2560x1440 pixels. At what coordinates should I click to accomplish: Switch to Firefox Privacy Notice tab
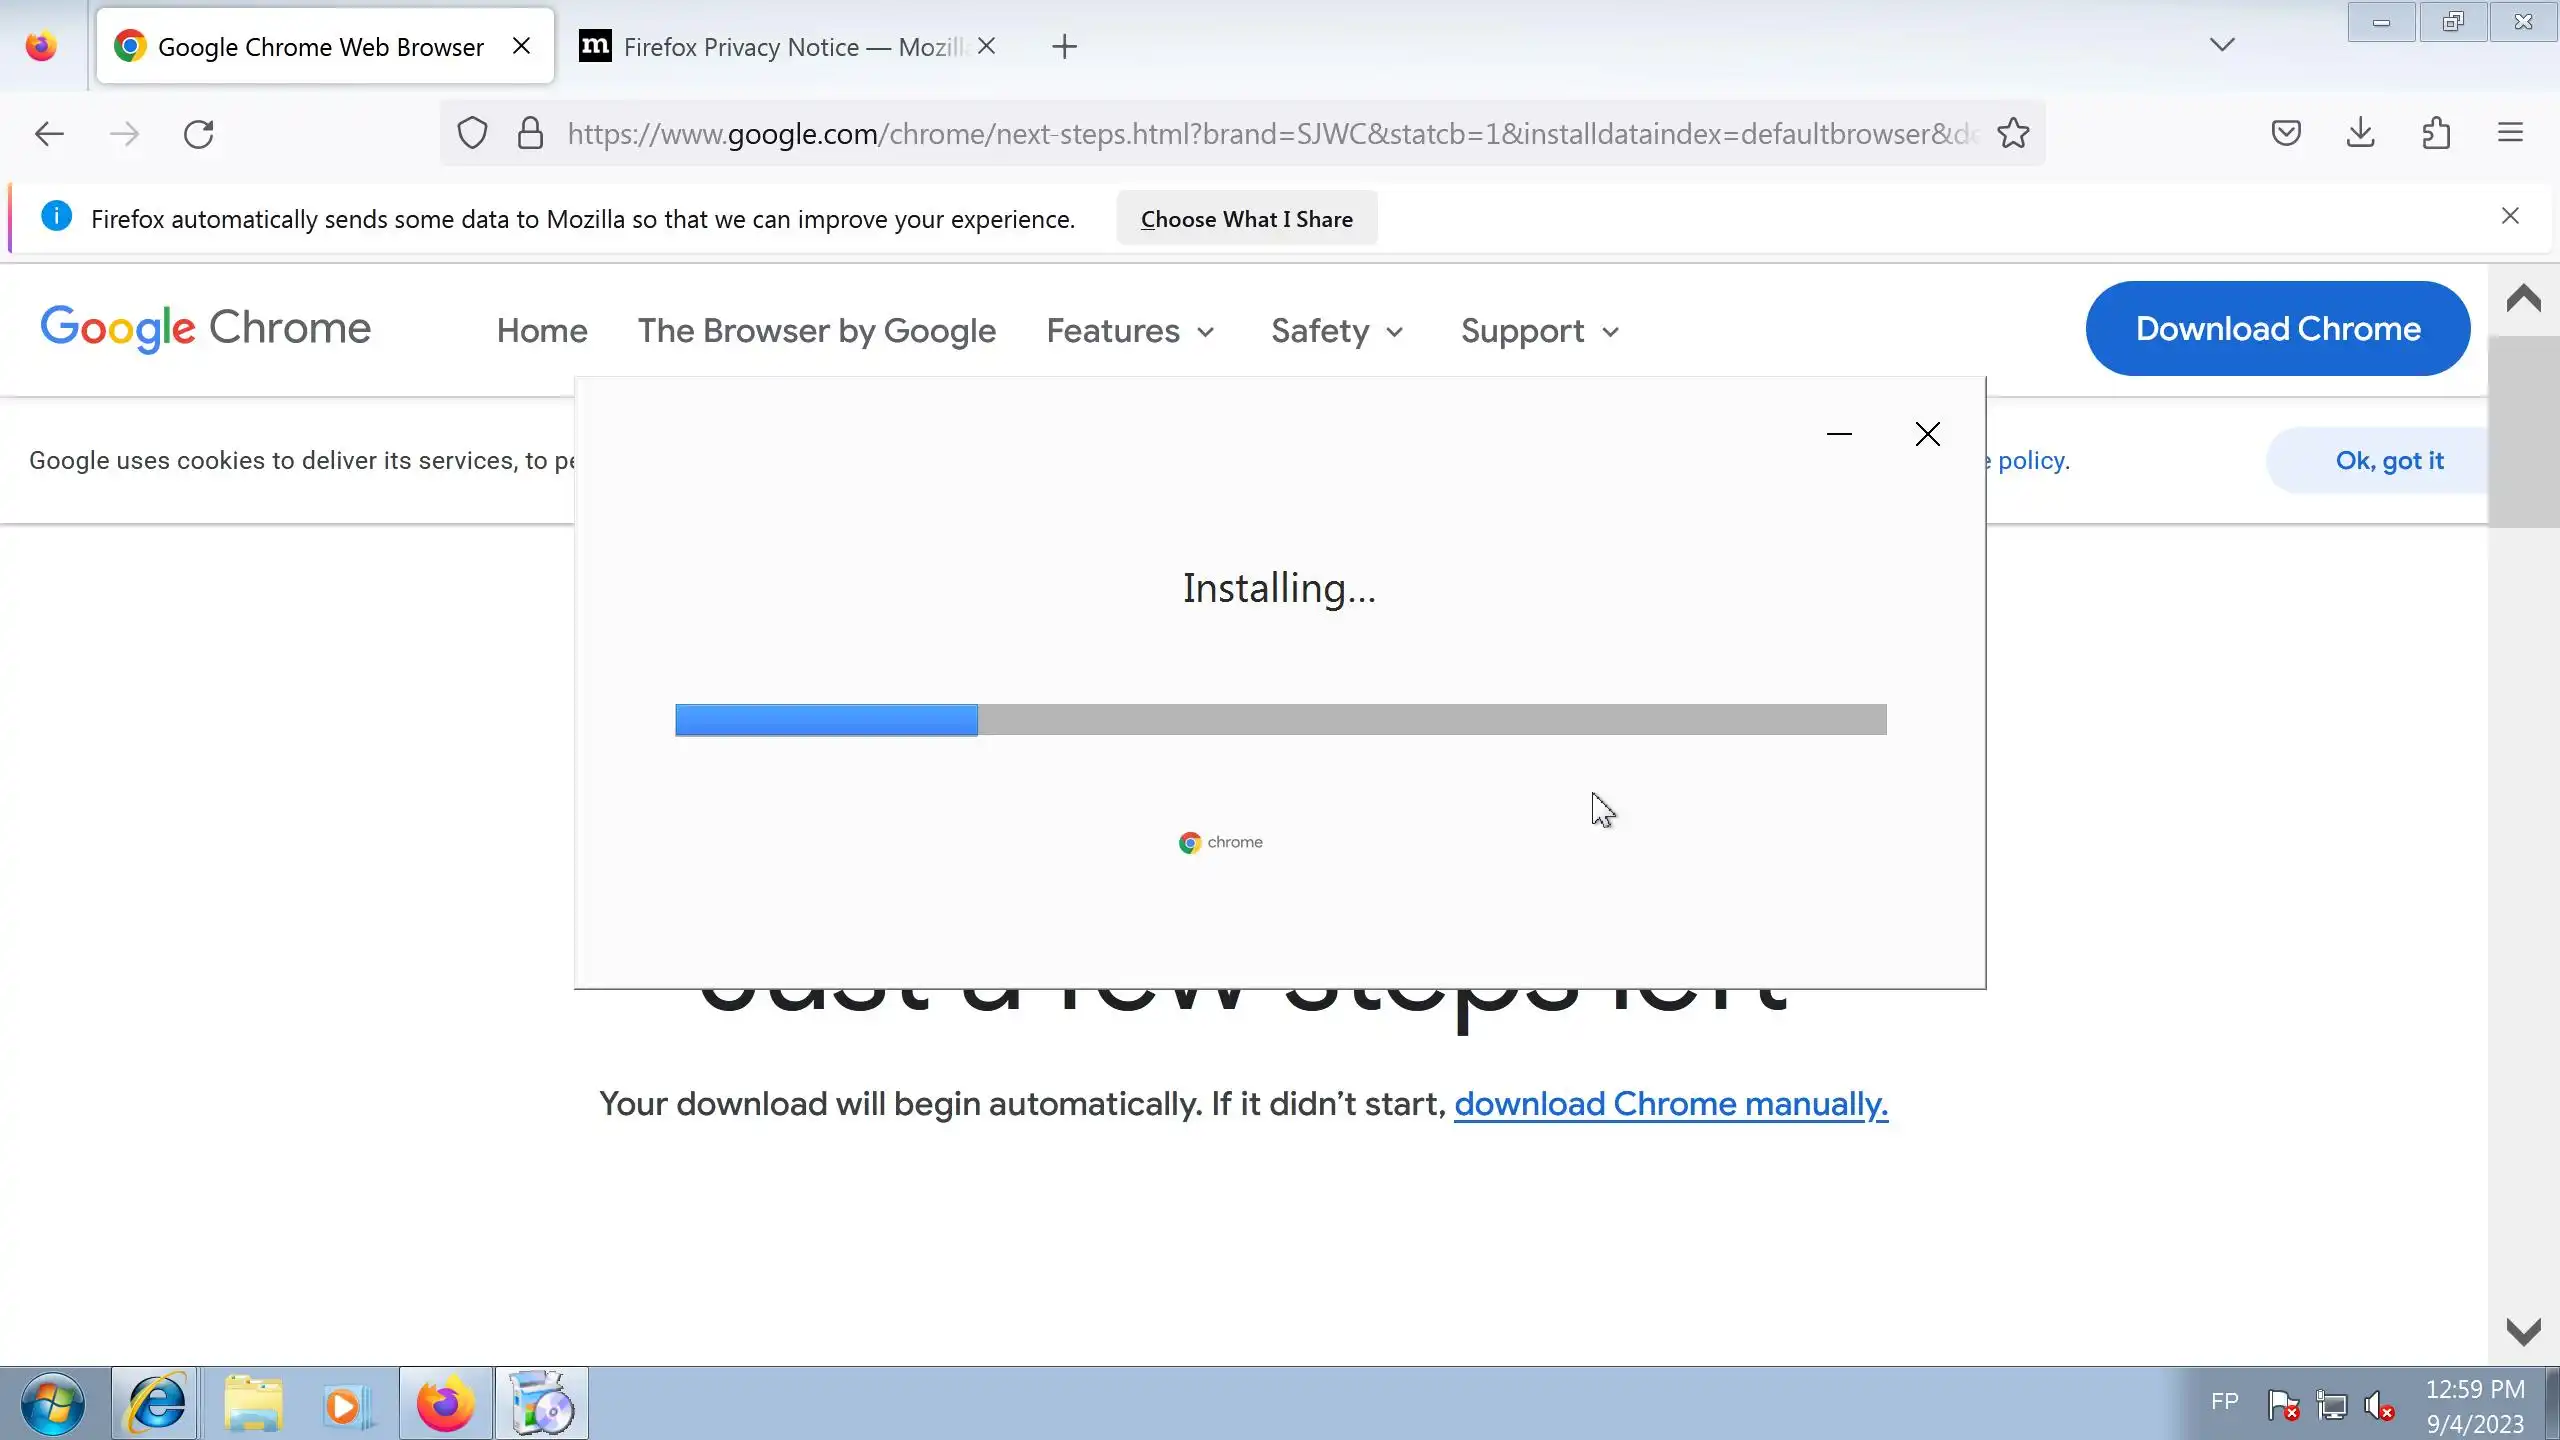pyautogui.click(x=780, y=47)
